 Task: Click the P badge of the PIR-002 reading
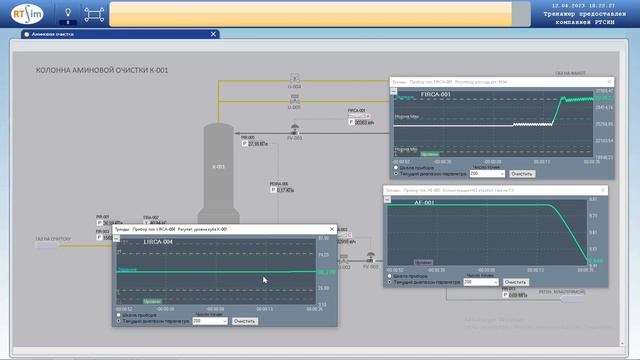point(99,237)
